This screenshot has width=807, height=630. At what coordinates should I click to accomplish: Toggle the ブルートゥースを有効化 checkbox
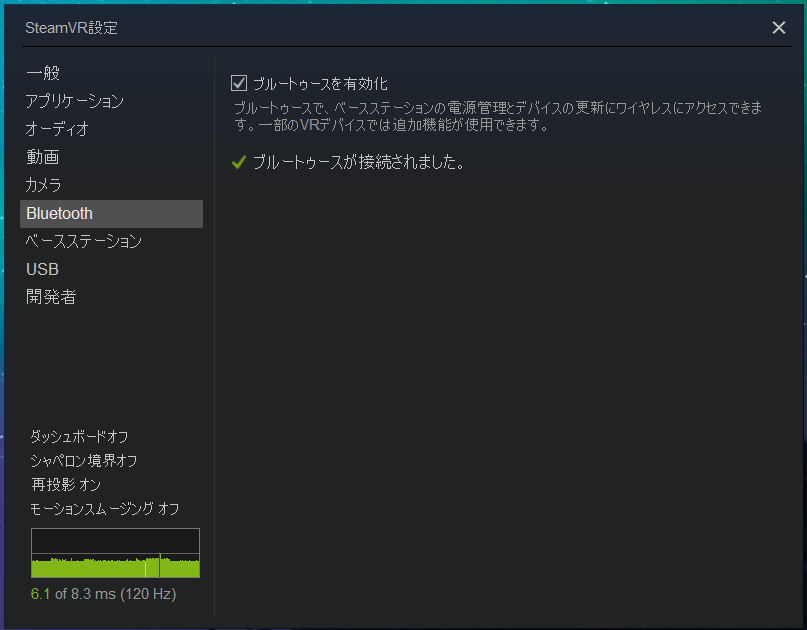coord(239,83)
